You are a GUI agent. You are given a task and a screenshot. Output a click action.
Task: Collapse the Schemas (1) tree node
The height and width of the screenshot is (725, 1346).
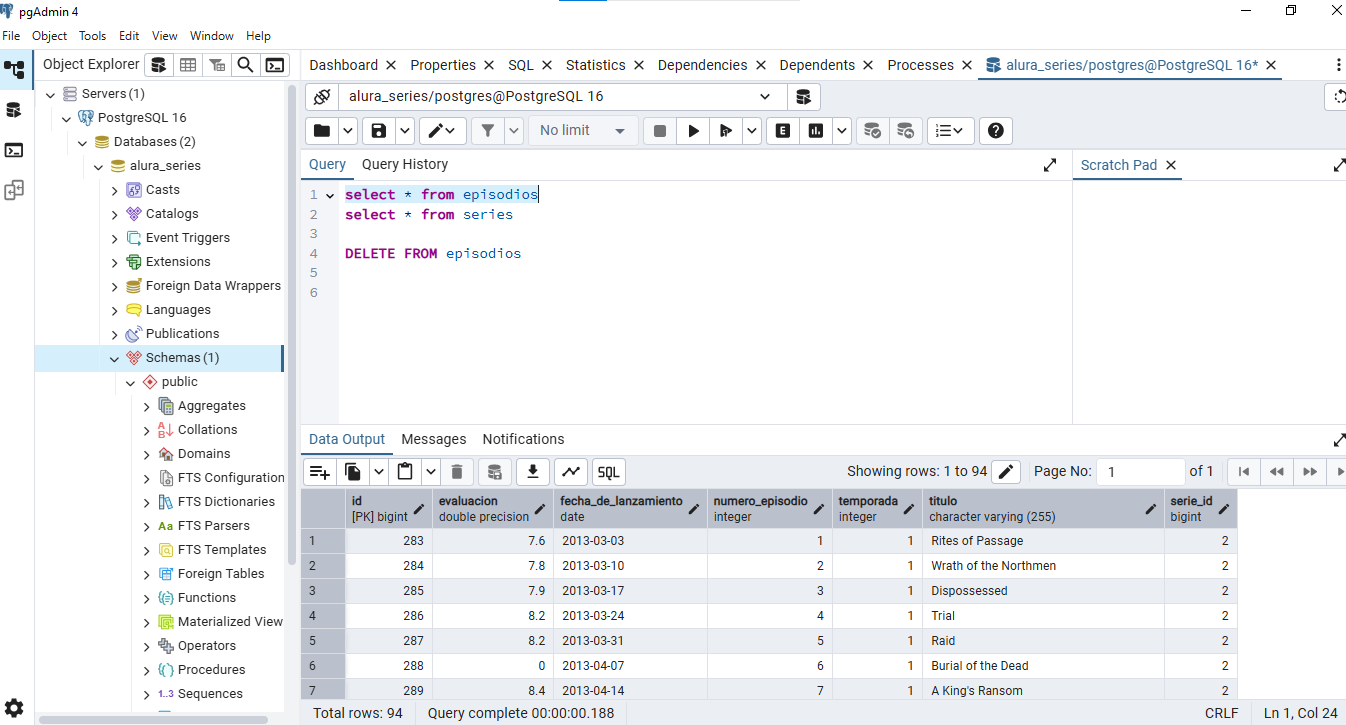pos(115,358)
